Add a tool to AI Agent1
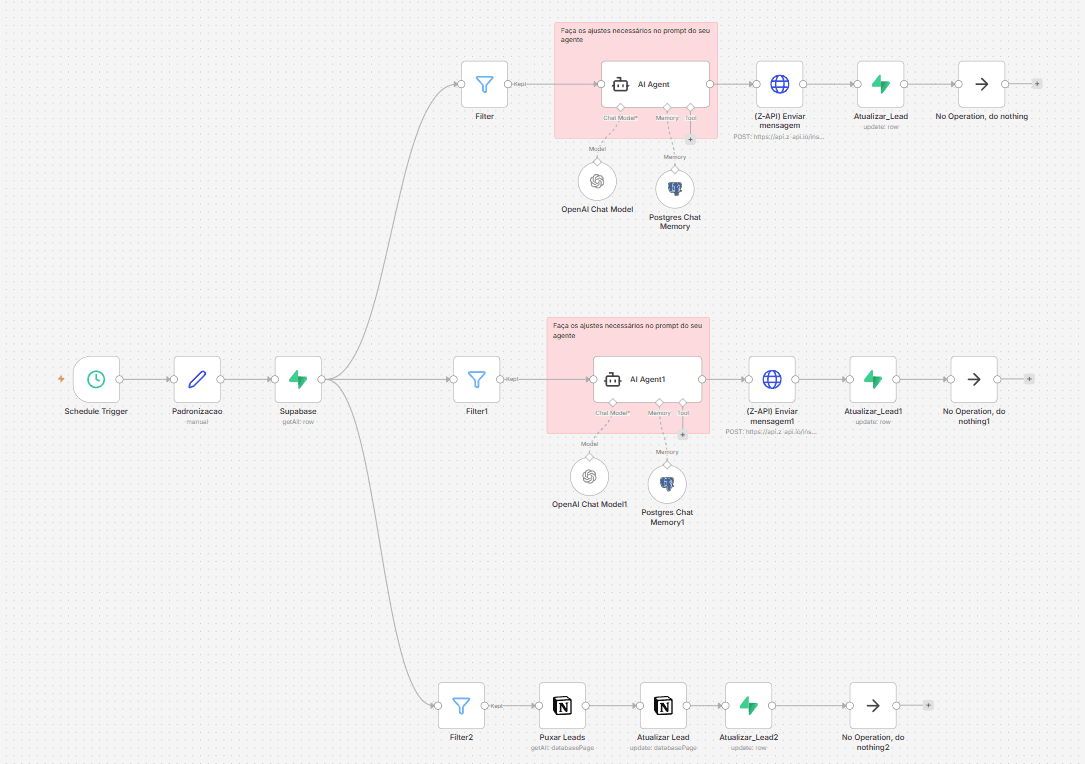Screen dimensions: 1085x764 (682, 435)
